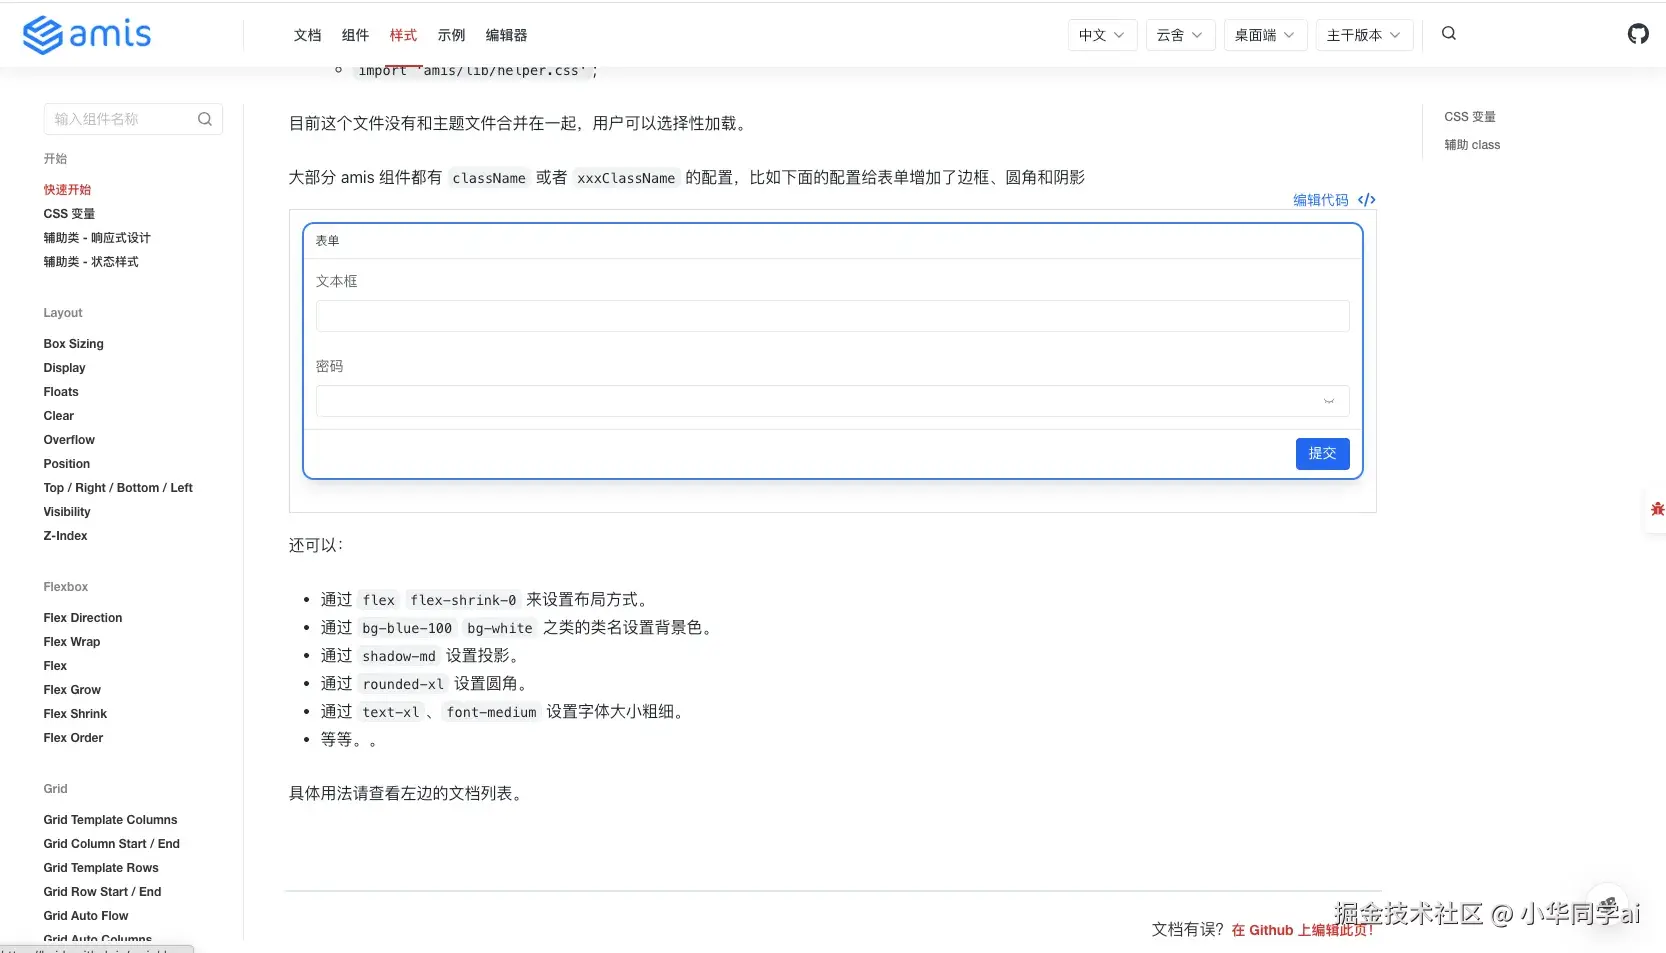Click the bg-white code snippet
This screenshot has width=1666, height=953.
[x=500, y=628]
